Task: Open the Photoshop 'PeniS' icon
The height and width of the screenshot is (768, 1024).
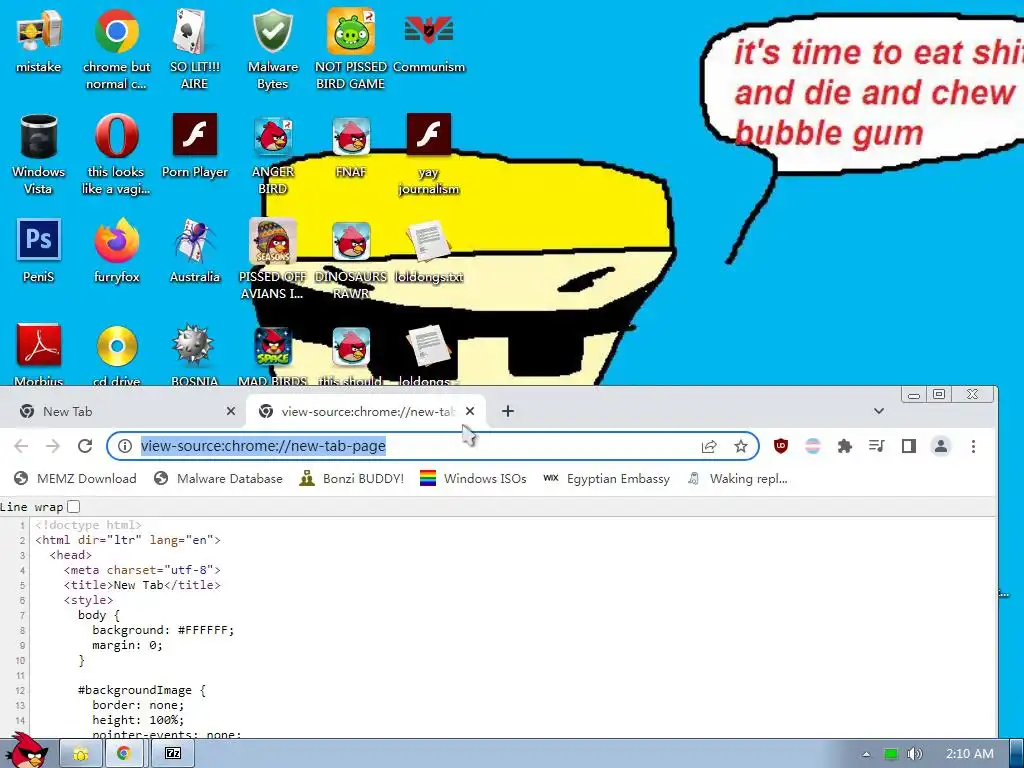Action: click(39, 251)
